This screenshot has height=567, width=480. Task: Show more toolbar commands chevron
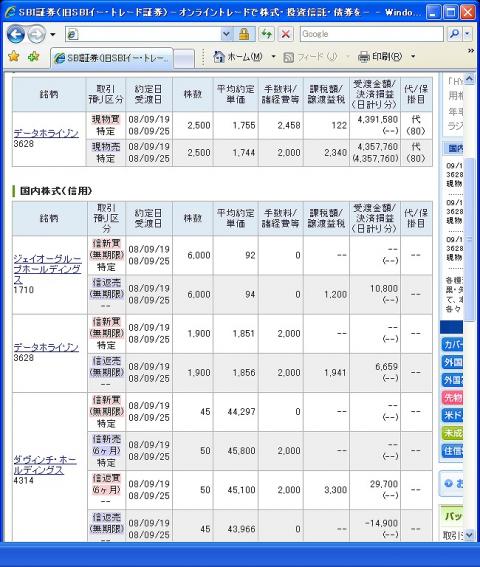471,51
